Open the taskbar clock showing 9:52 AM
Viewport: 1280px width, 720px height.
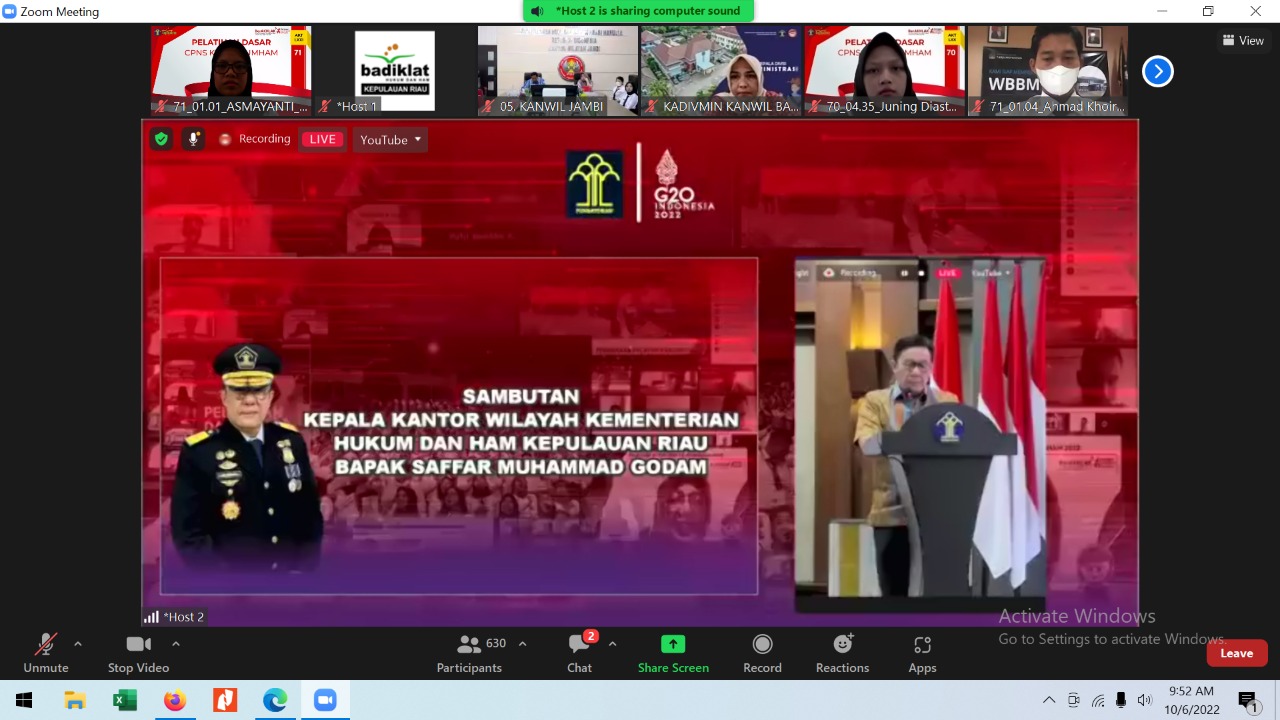tap(1191, 700)
